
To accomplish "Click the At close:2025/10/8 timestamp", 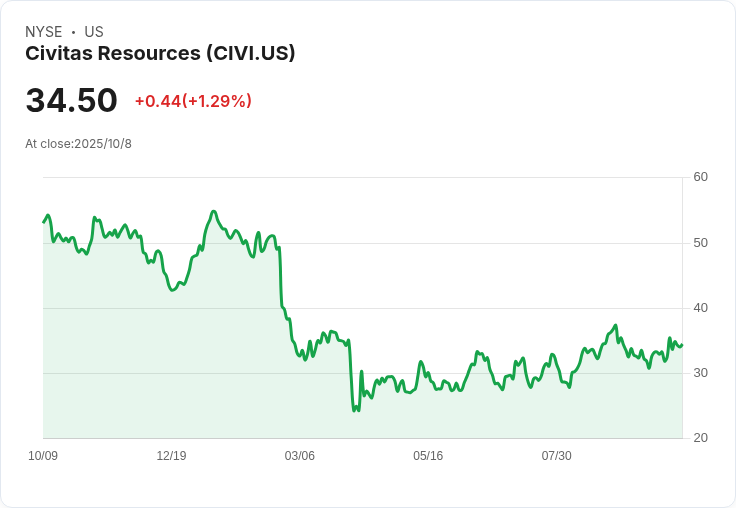I will (x=78, y=144).
